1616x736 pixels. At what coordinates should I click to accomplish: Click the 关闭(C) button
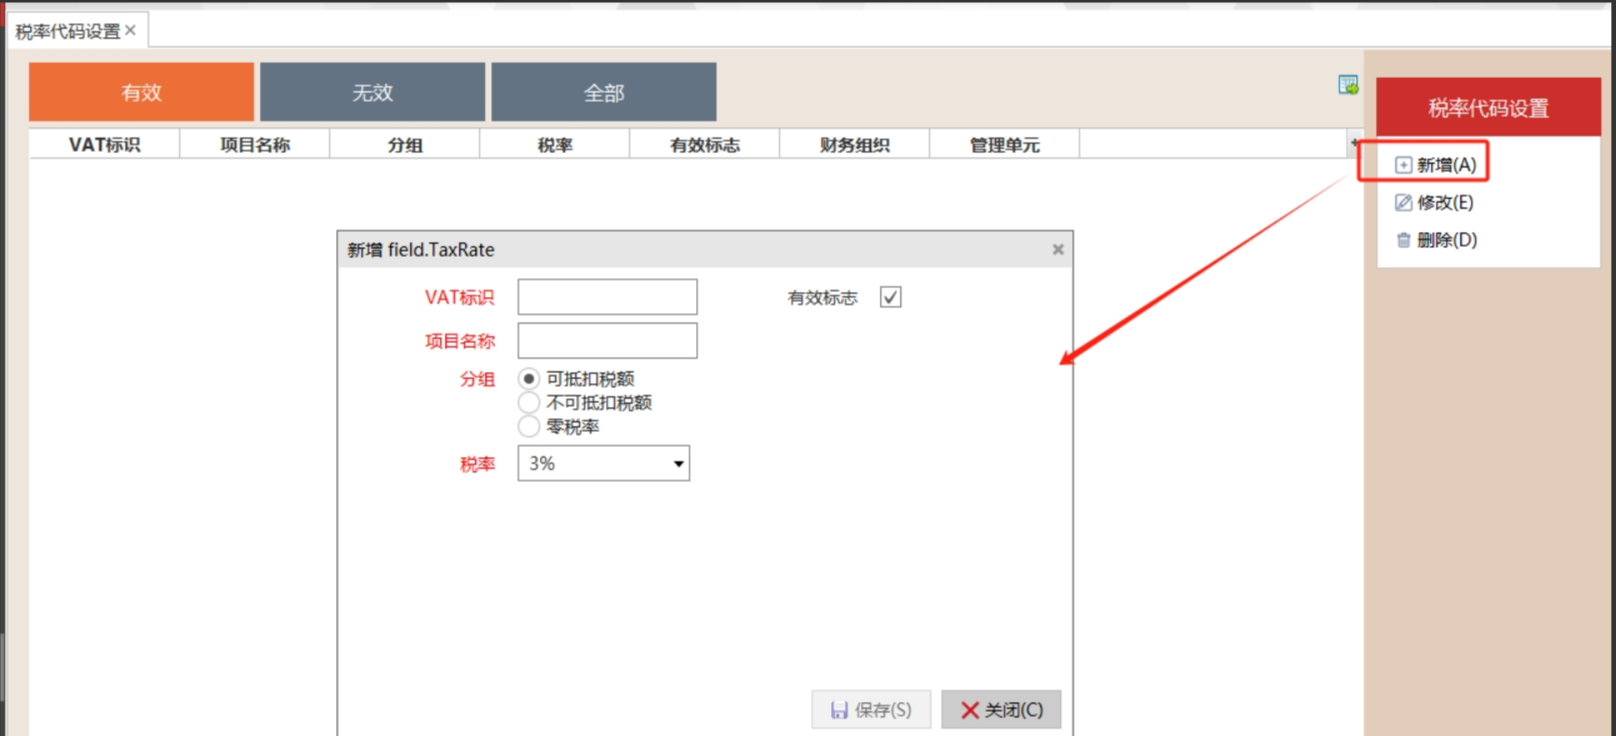point(1001,710)
